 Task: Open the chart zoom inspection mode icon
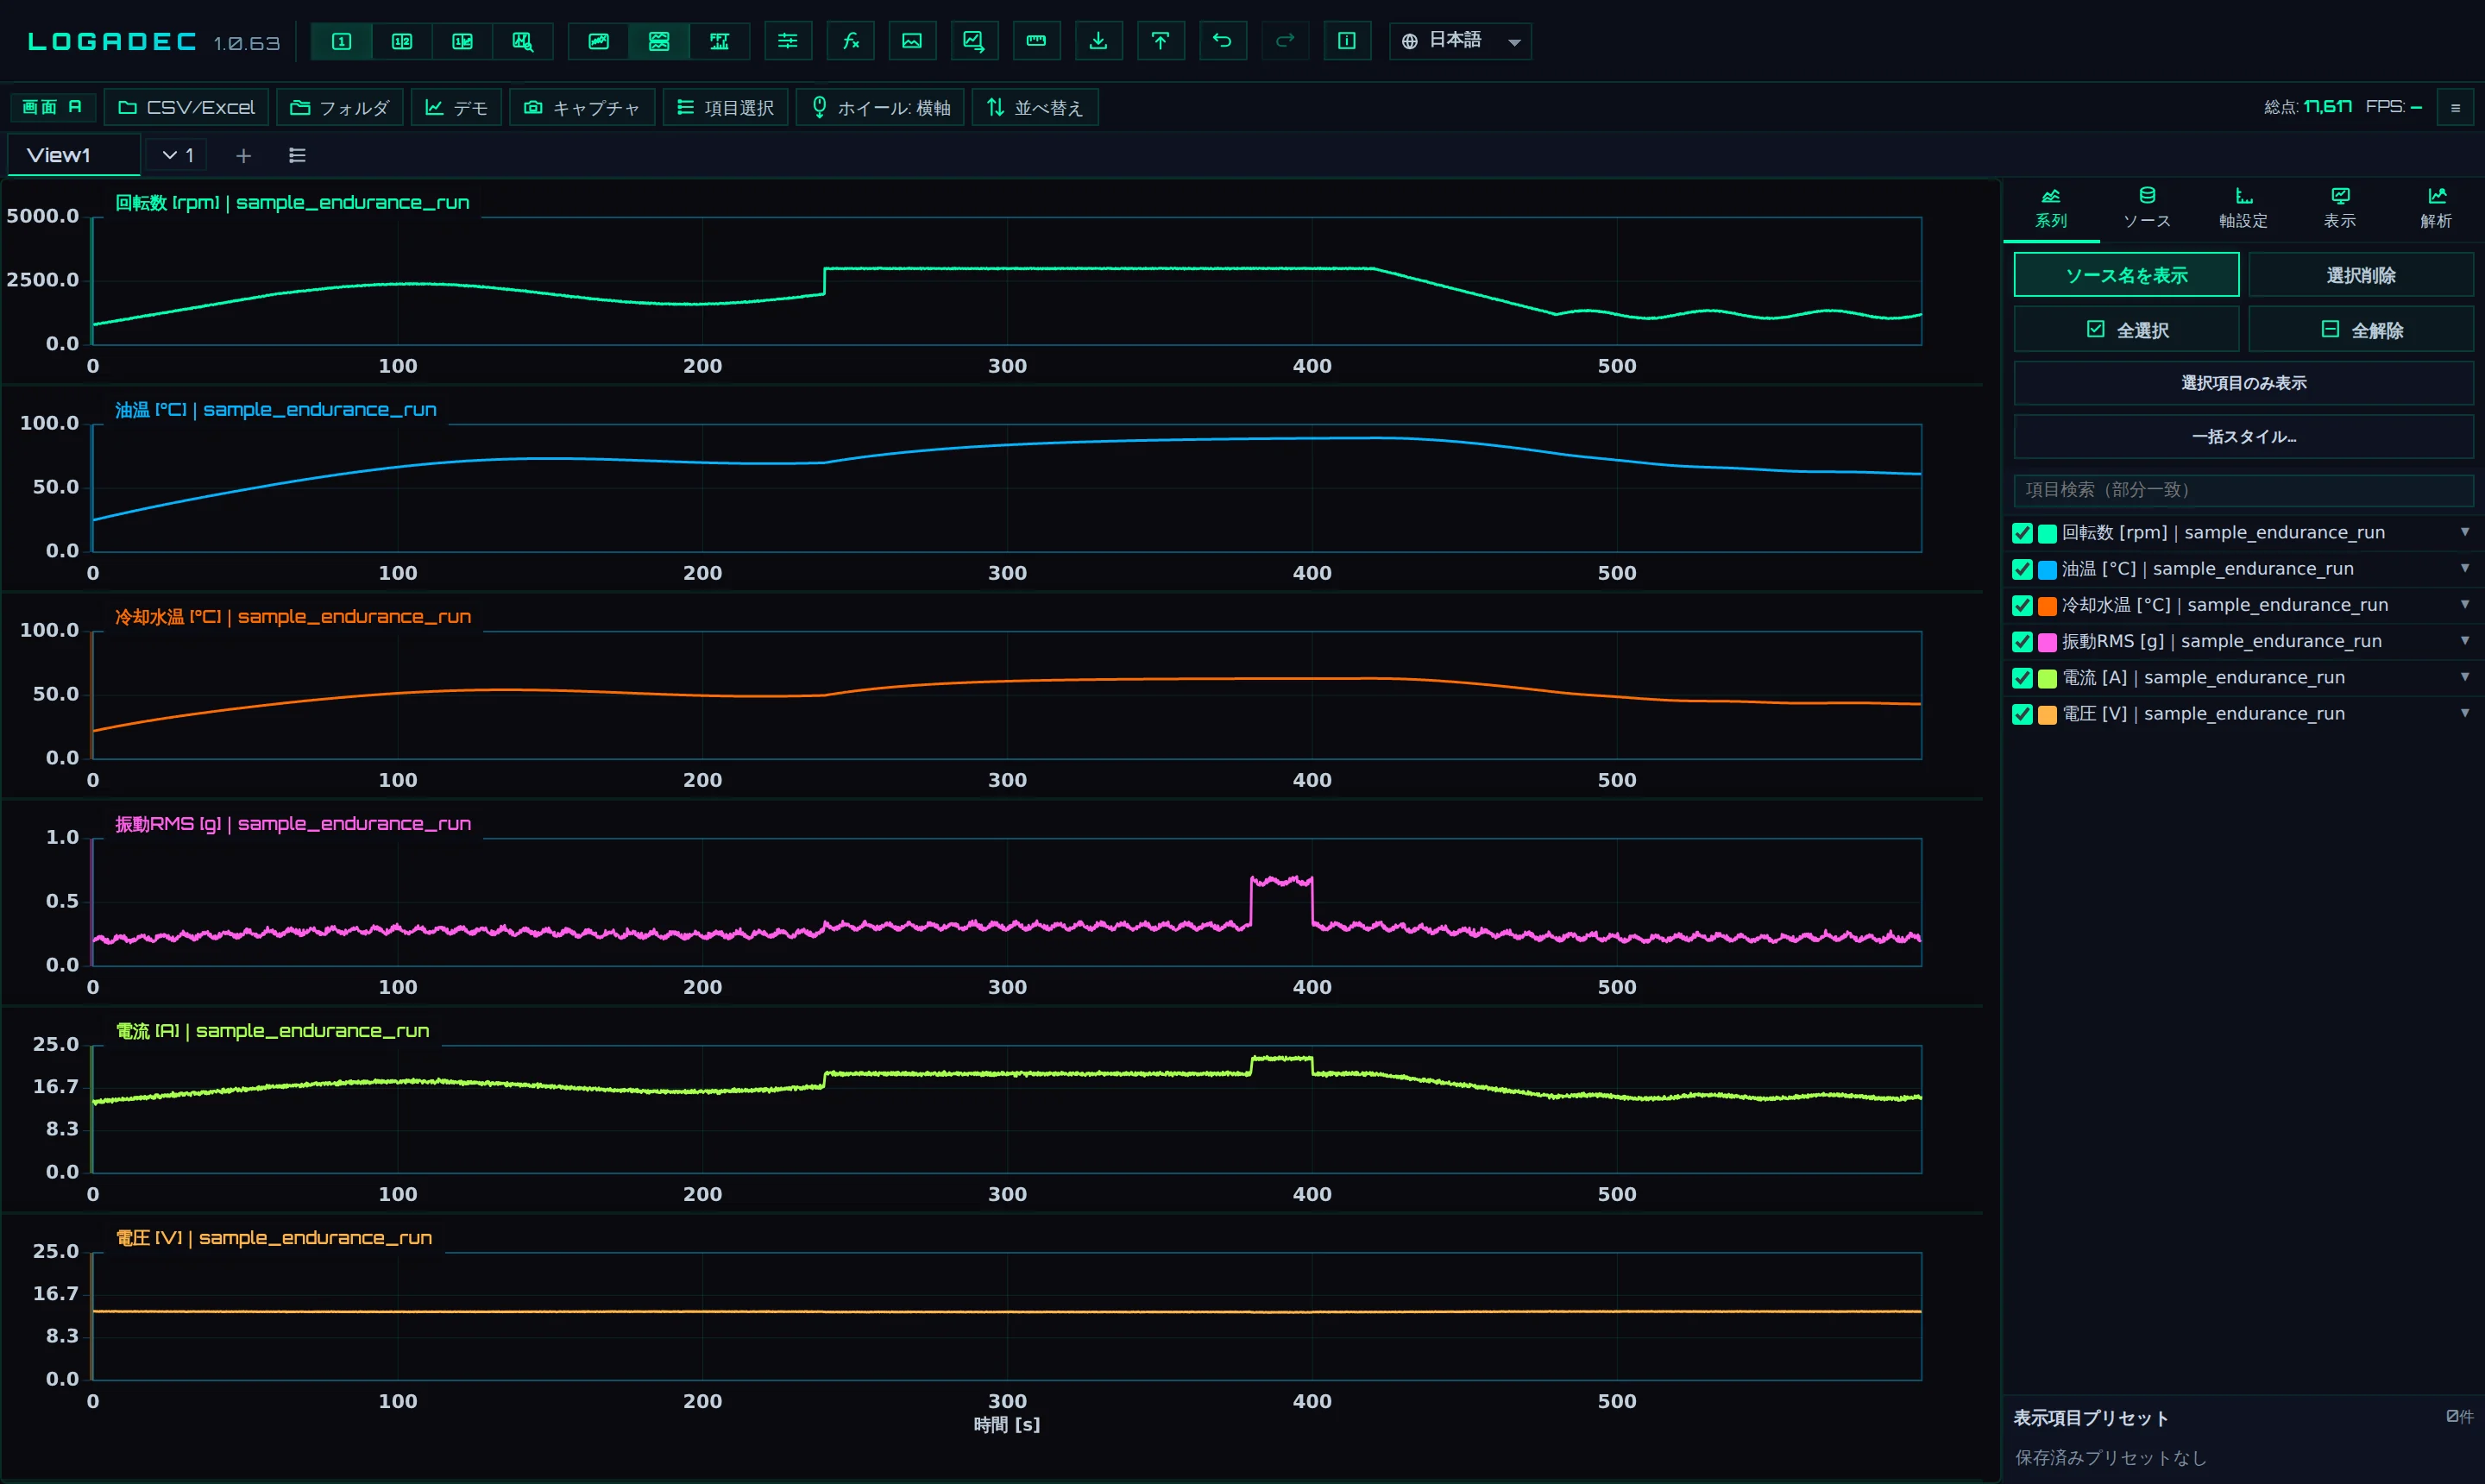(523, 41)
